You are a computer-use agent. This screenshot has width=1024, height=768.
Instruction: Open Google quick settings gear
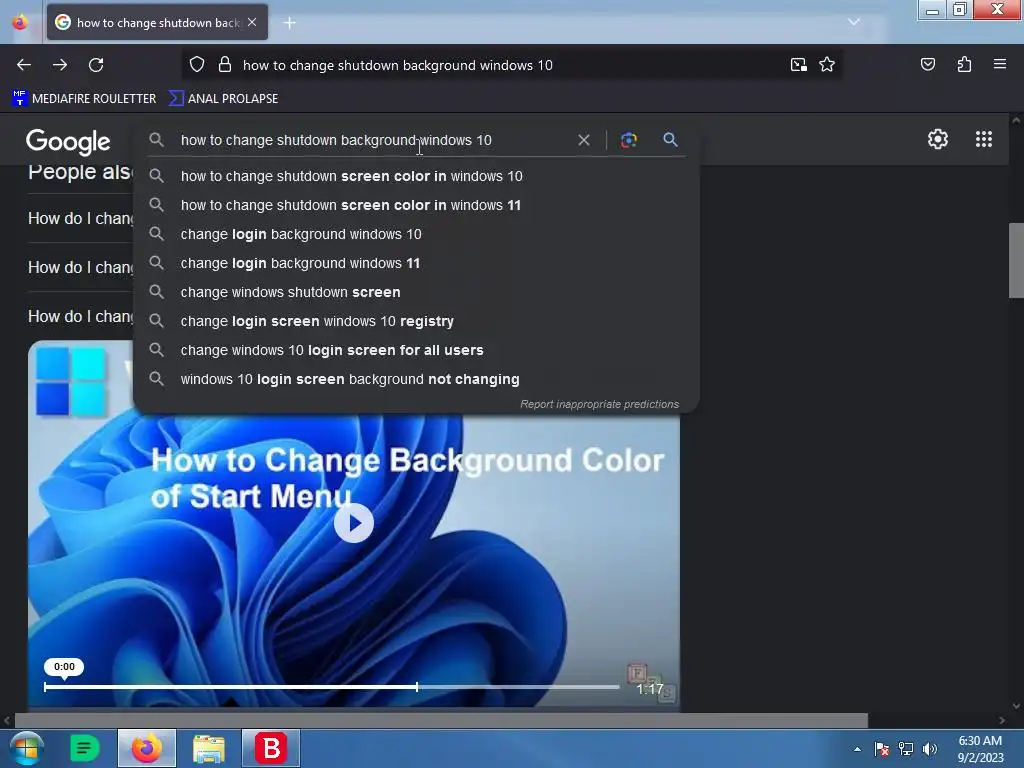(938, 139)
